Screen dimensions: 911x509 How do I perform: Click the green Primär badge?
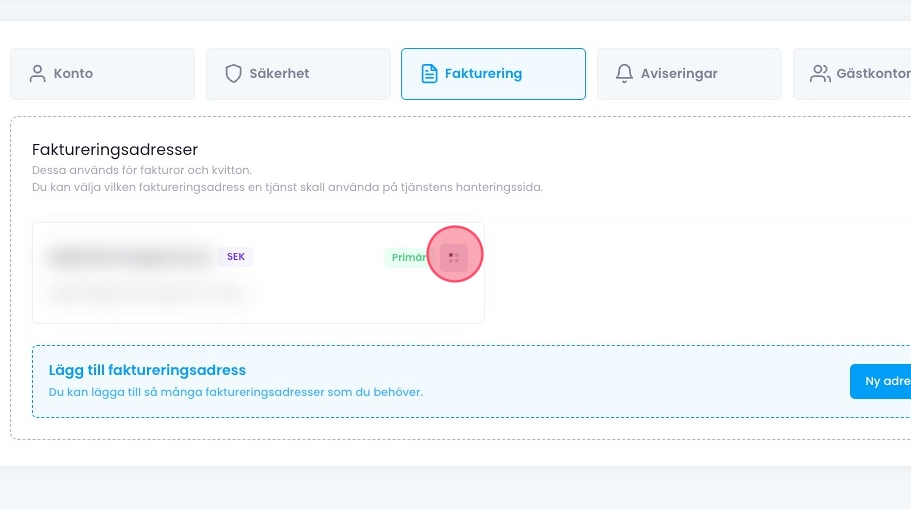[x=407, y=258]
